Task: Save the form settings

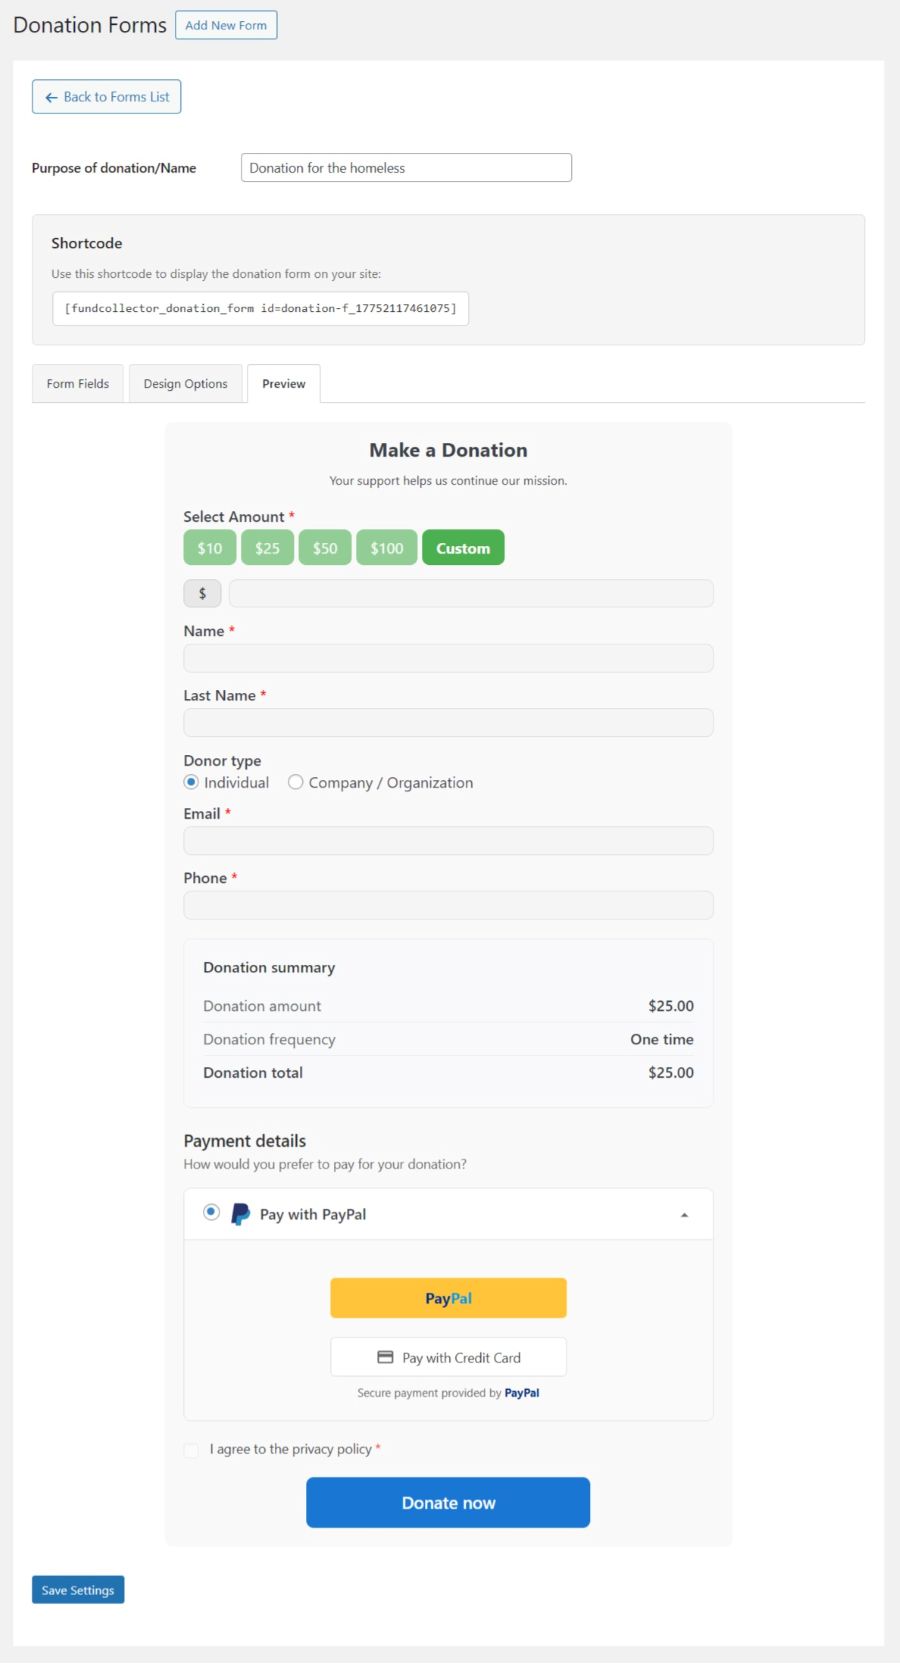Action: click(x=77, y=1589)
